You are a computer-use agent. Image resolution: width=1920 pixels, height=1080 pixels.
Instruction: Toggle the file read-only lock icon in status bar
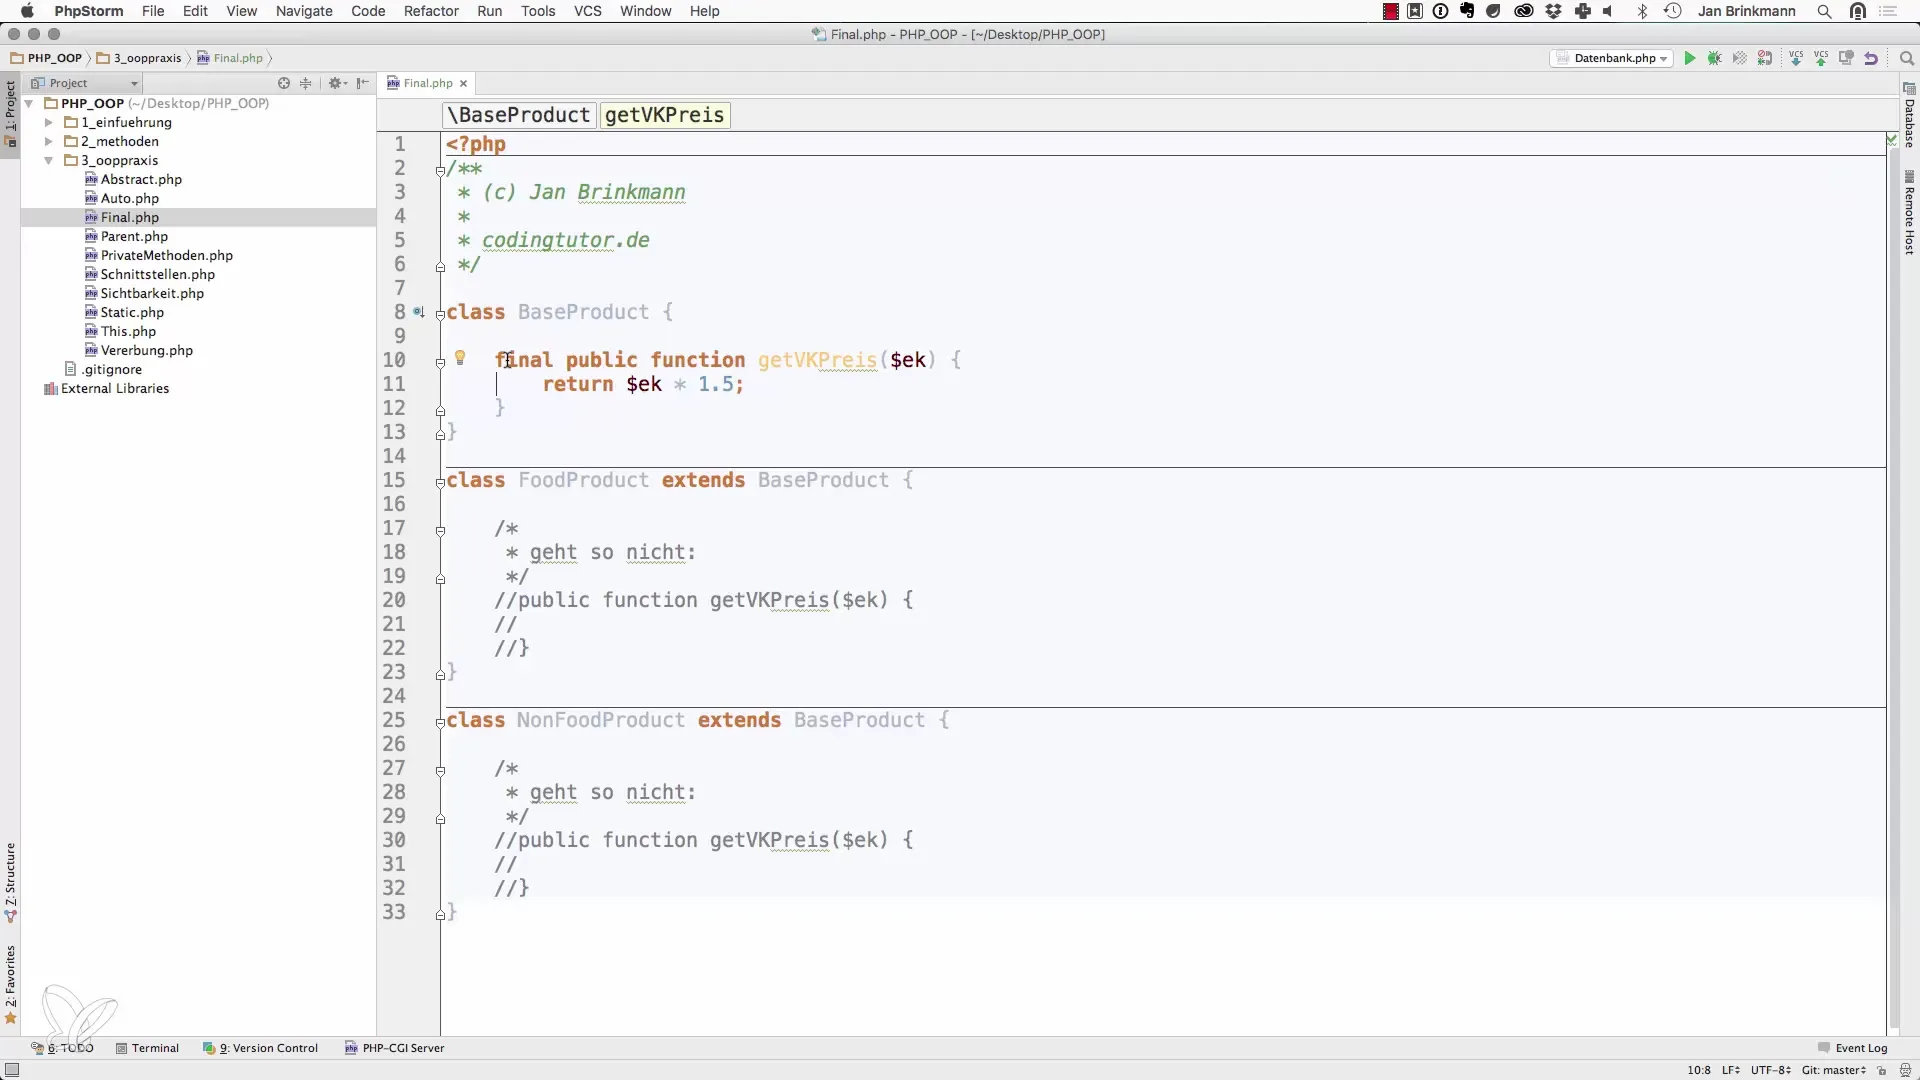coord(1881,1070)
